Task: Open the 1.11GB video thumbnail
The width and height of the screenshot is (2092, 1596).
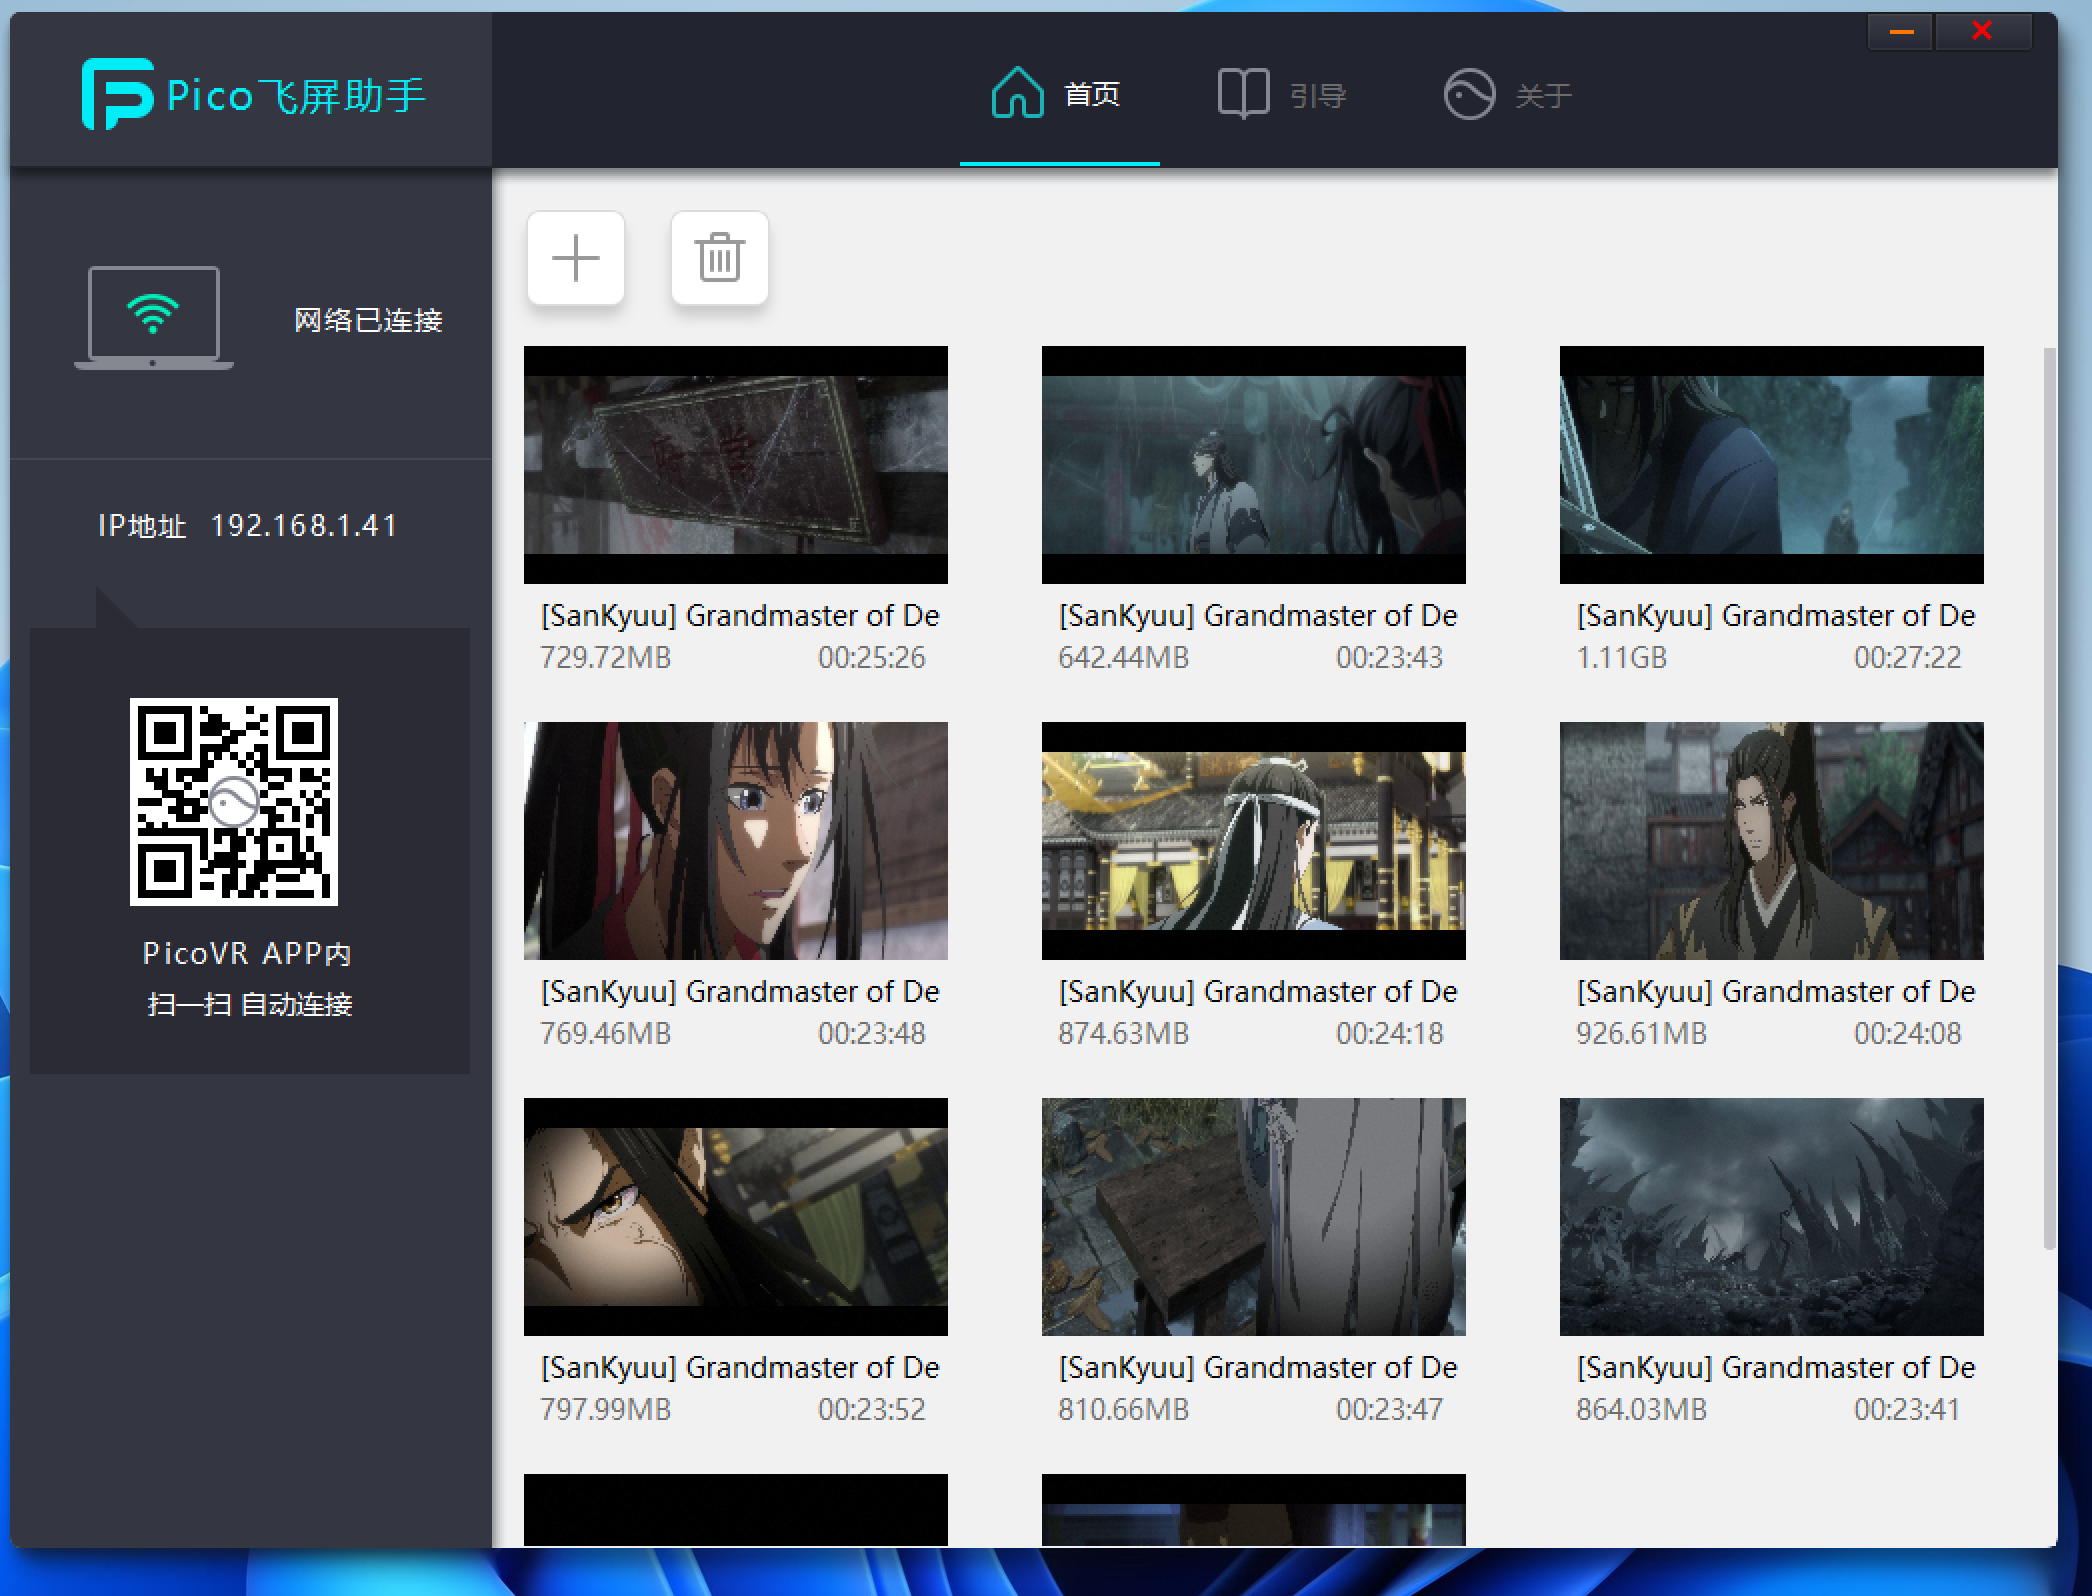Action: point(1771,465)
